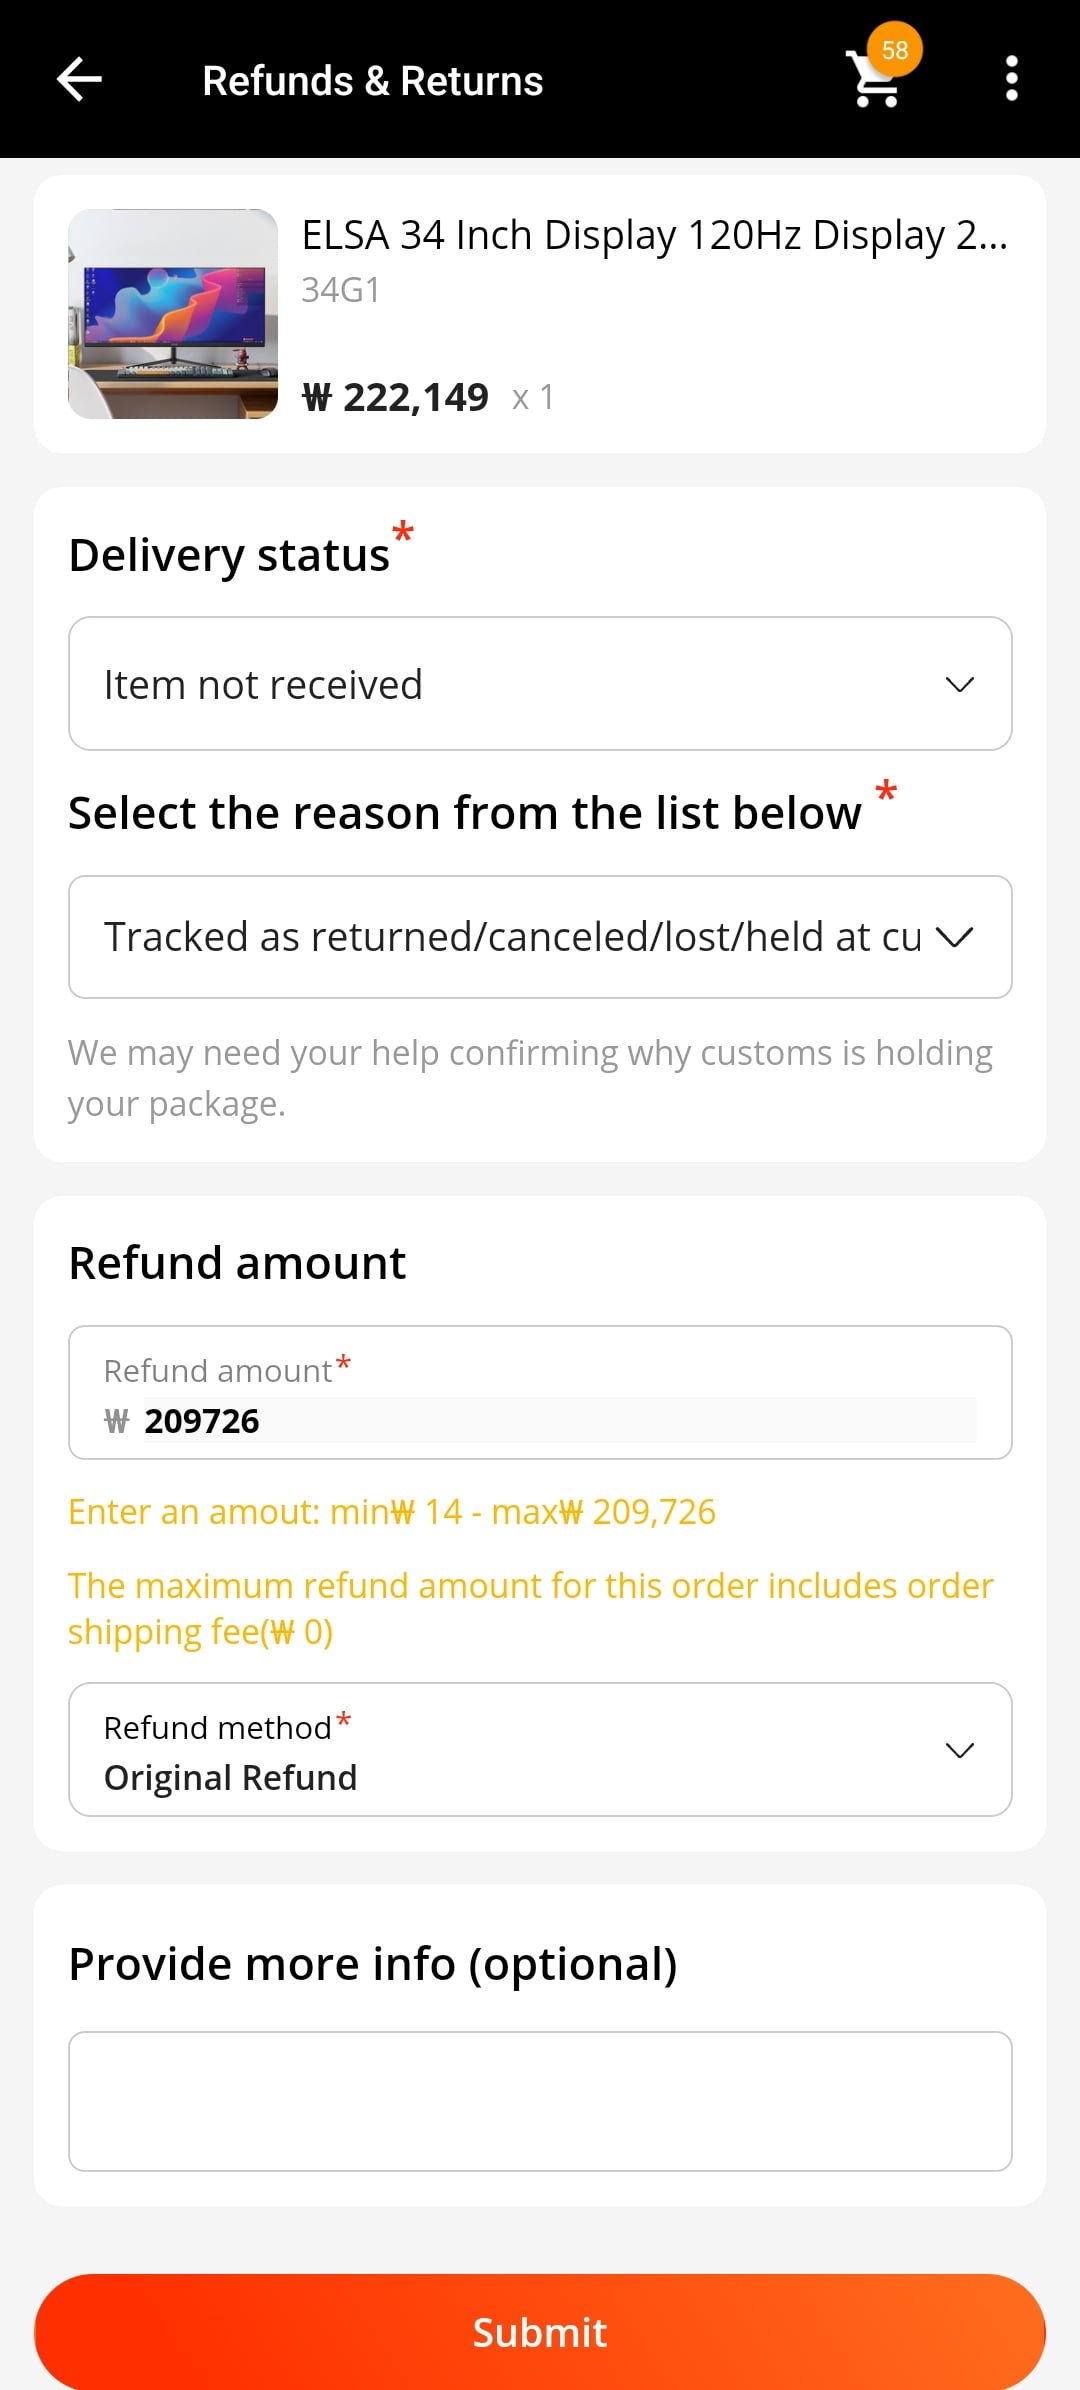Focus the Provide more info text box

540,2101
